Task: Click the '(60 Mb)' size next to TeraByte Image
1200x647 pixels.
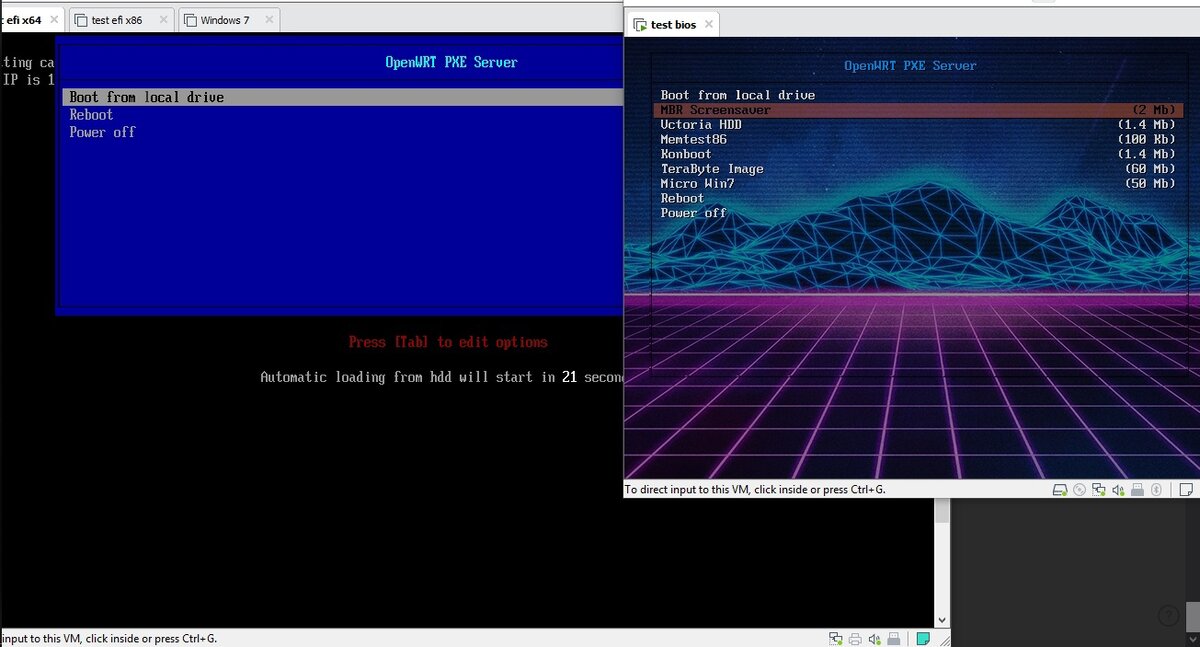Action: (1149, 169)
